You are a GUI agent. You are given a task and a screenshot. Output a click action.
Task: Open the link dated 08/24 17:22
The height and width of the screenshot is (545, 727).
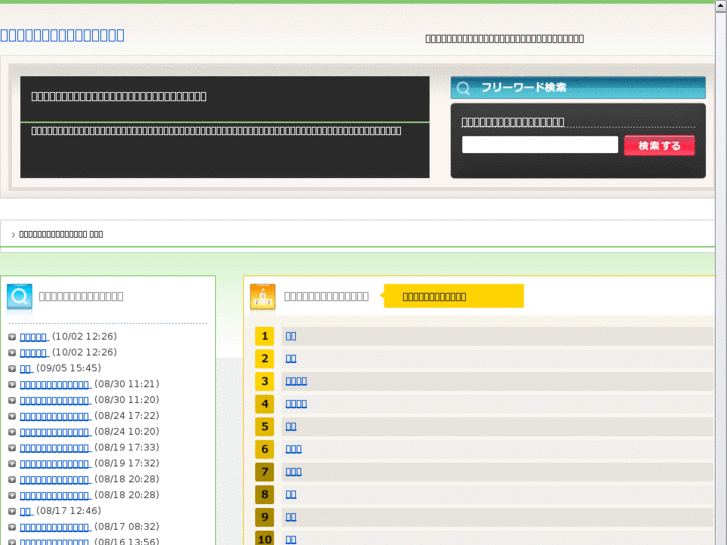pos(54,416)
